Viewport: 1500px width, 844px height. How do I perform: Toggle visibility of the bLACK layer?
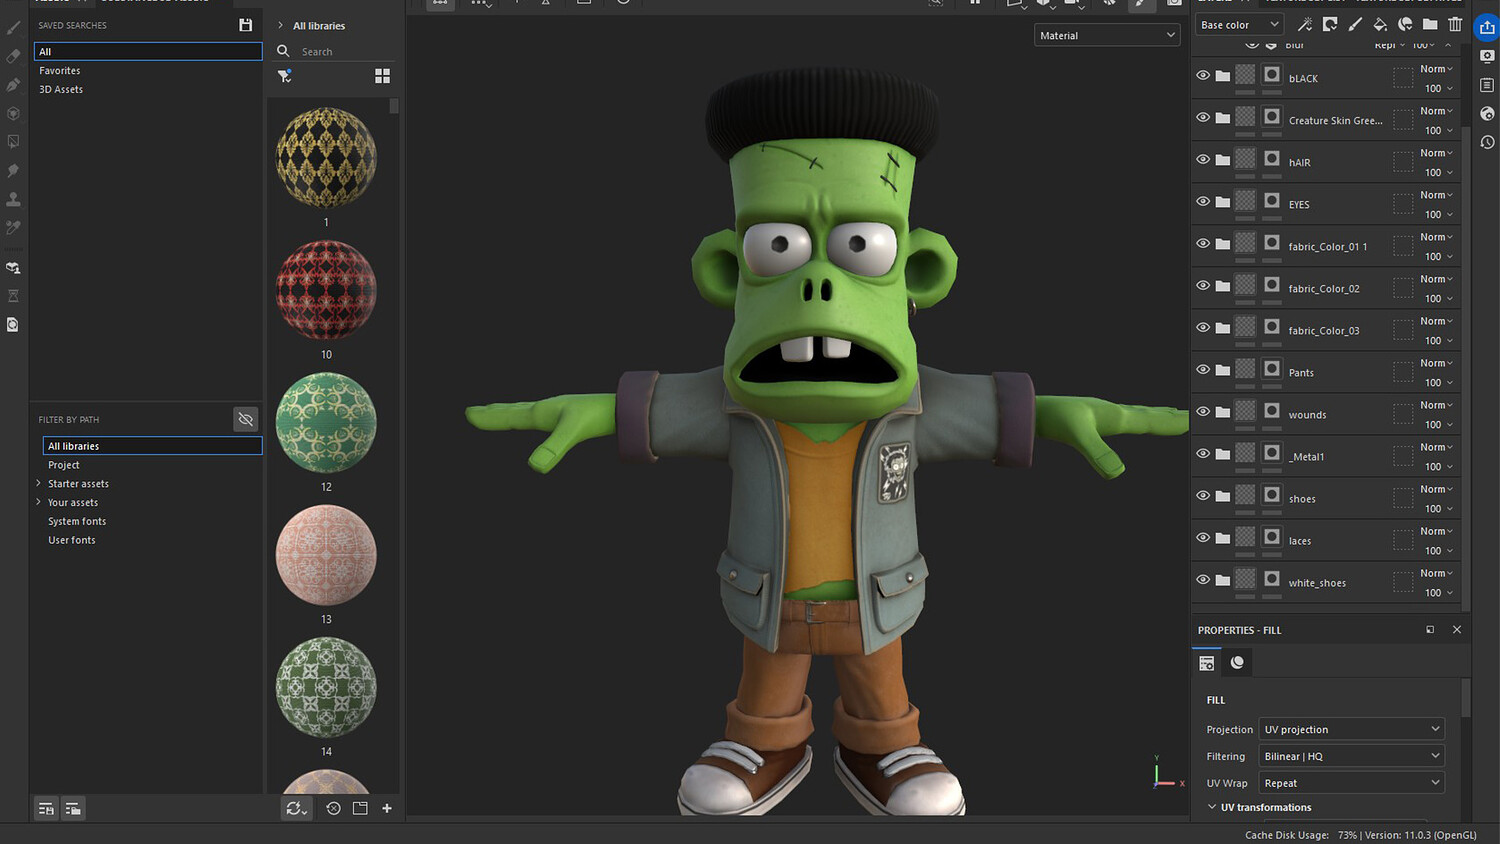coord(1203,75)
